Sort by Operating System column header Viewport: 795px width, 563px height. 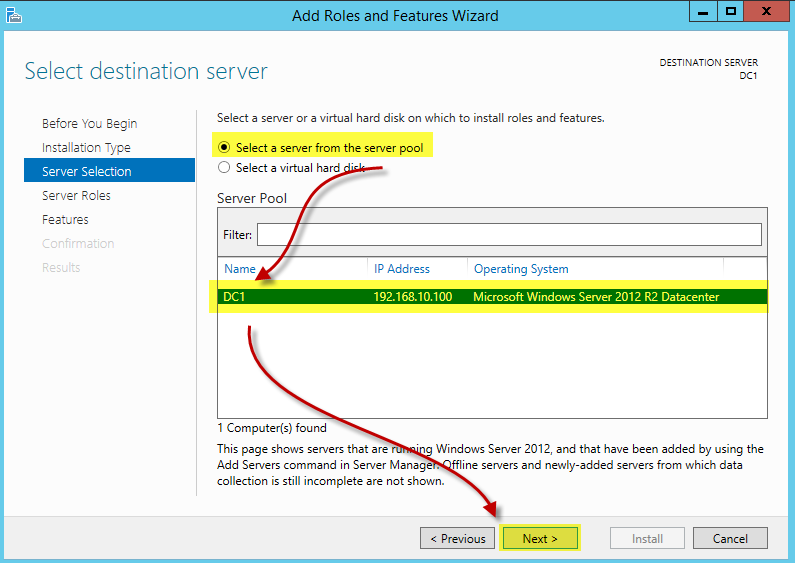point(521,269)
